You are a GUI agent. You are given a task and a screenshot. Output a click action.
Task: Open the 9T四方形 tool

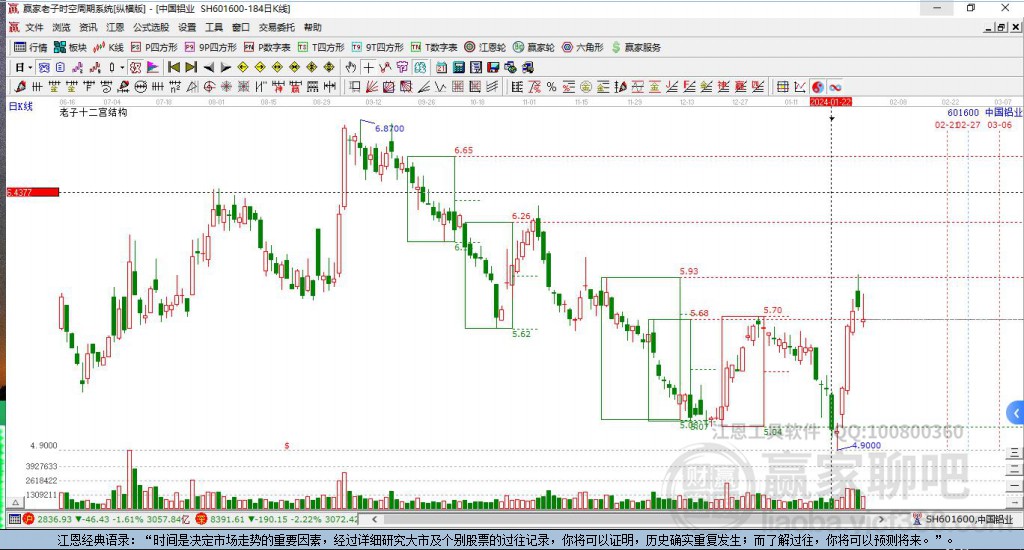pos(377,47)
